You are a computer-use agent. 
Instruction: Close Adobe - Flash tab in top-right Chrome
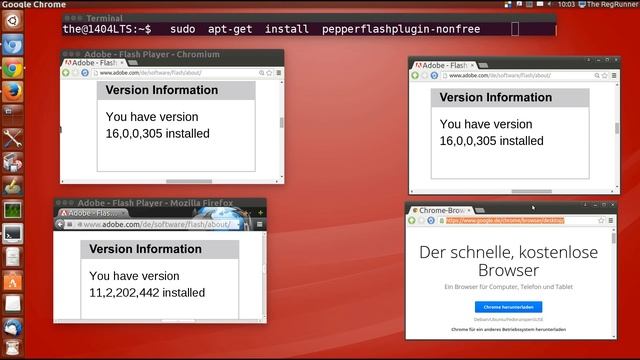click(472, 65)
